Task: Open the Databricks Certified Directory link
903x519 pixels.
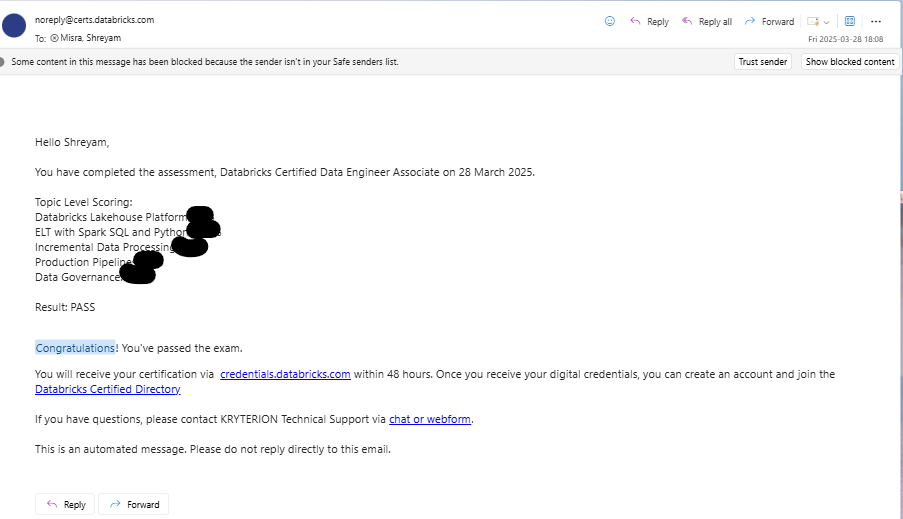Action: coord(108,389)
